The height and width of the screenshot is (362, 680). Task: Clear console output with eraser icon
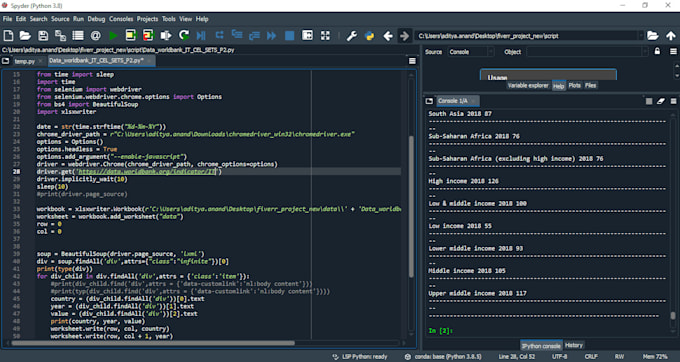click(x=661, y=101)
